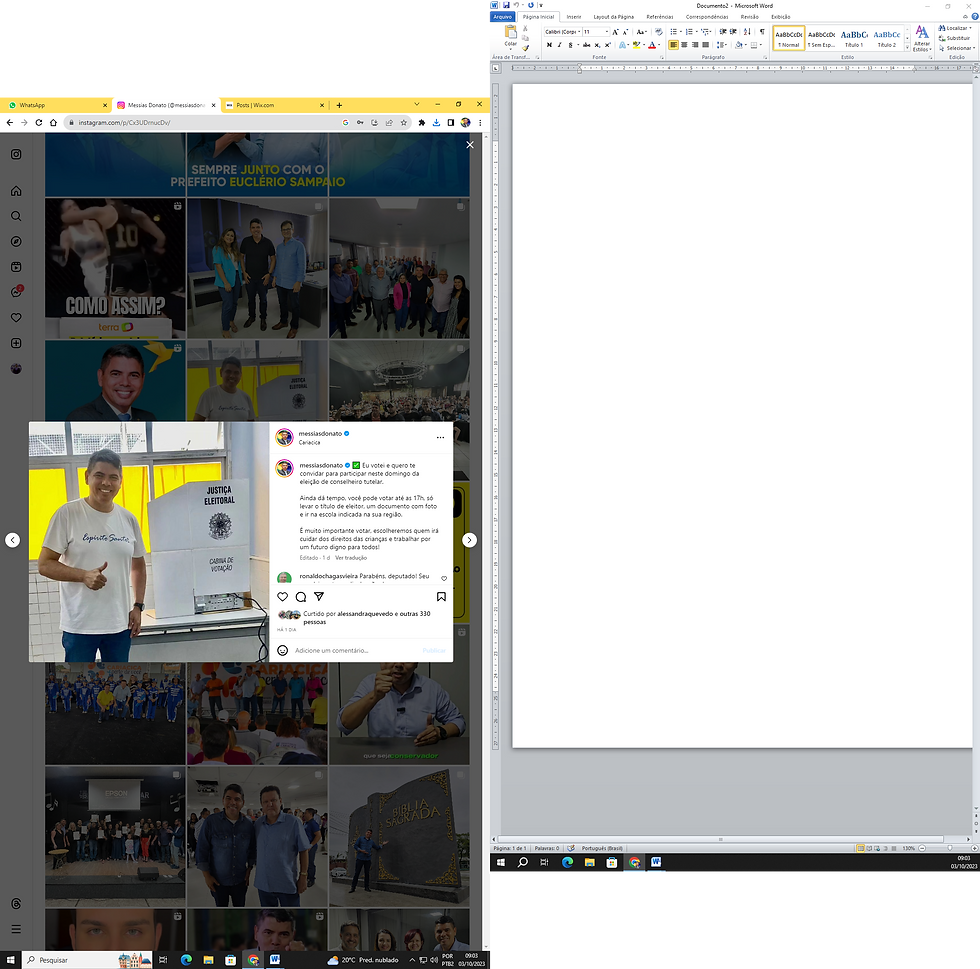Open the Selecionar dropdown
Screen dimensions: 980x969
(x=959, y=48)
